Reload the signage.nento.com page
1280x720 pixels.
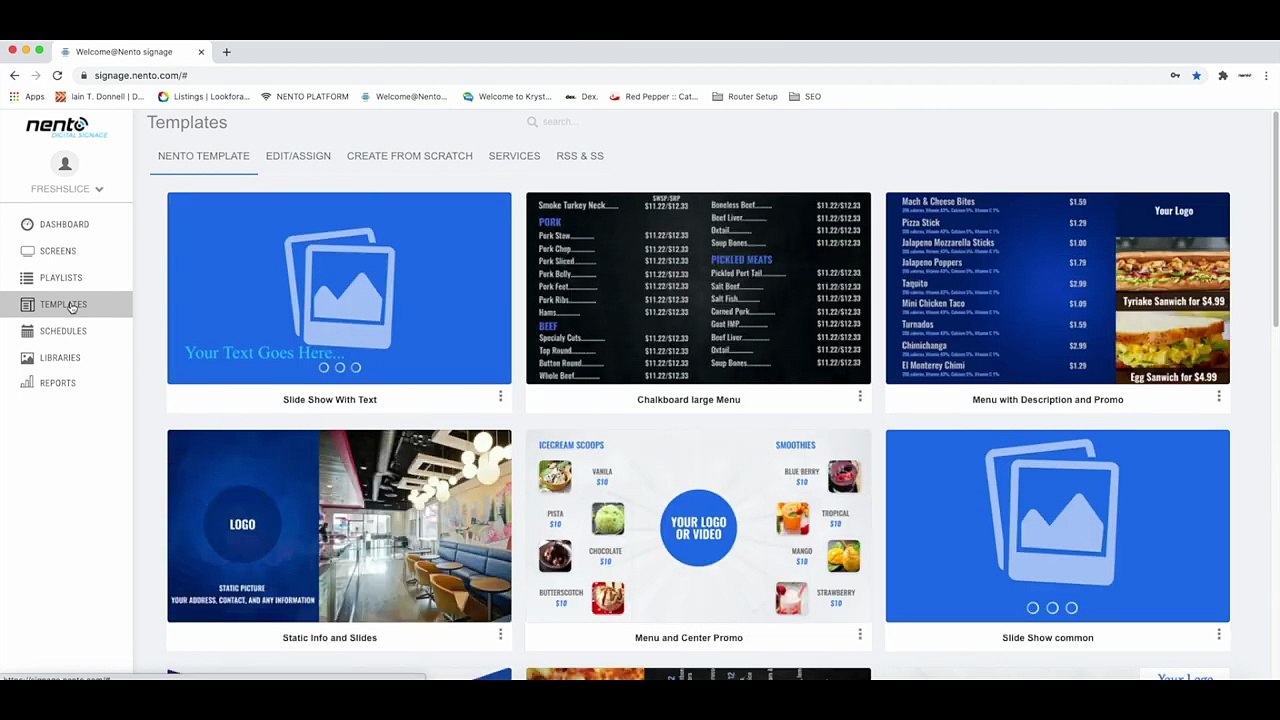tap(57, 75)
